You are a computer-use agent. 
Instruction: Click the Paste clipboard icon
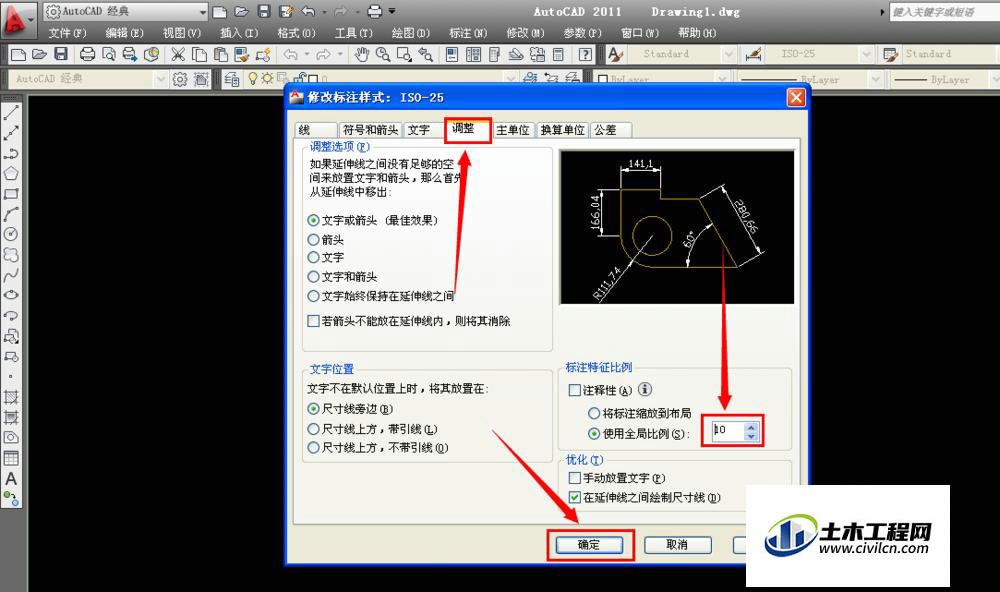point(220,54)
